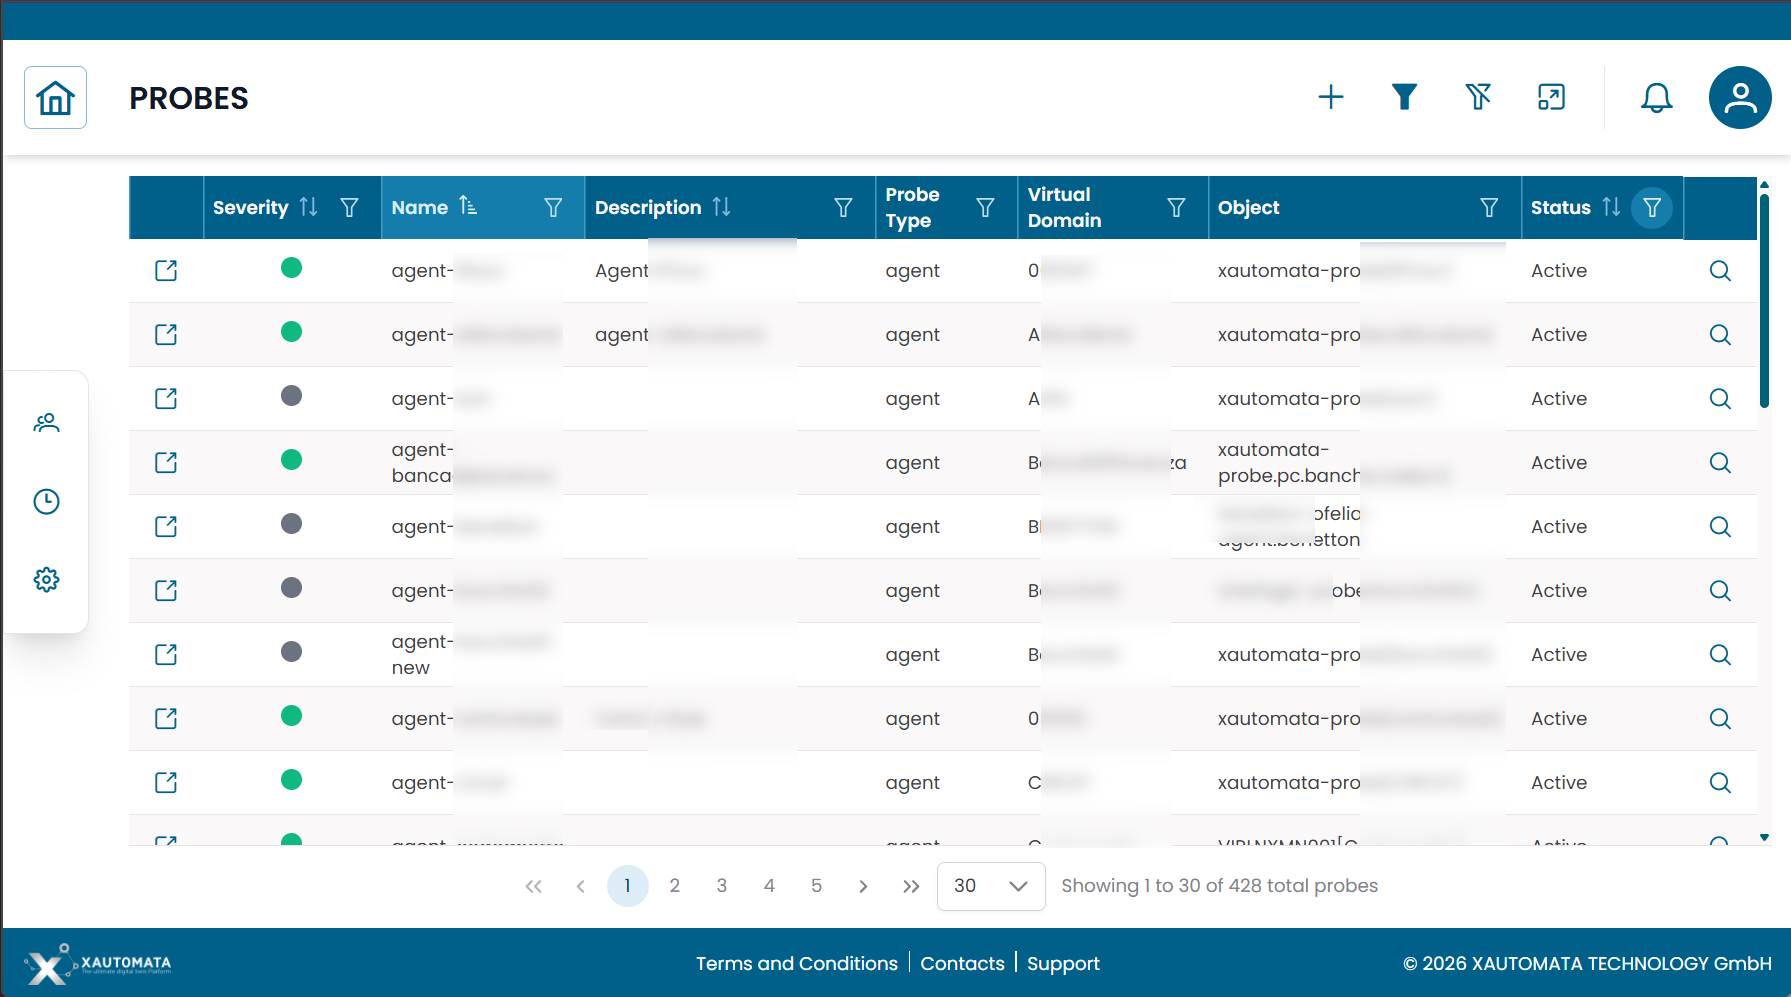This screenshot has height=997, width=1791.
Task: Expand rows-per-page dropdown showing 30
Action: 990,886
